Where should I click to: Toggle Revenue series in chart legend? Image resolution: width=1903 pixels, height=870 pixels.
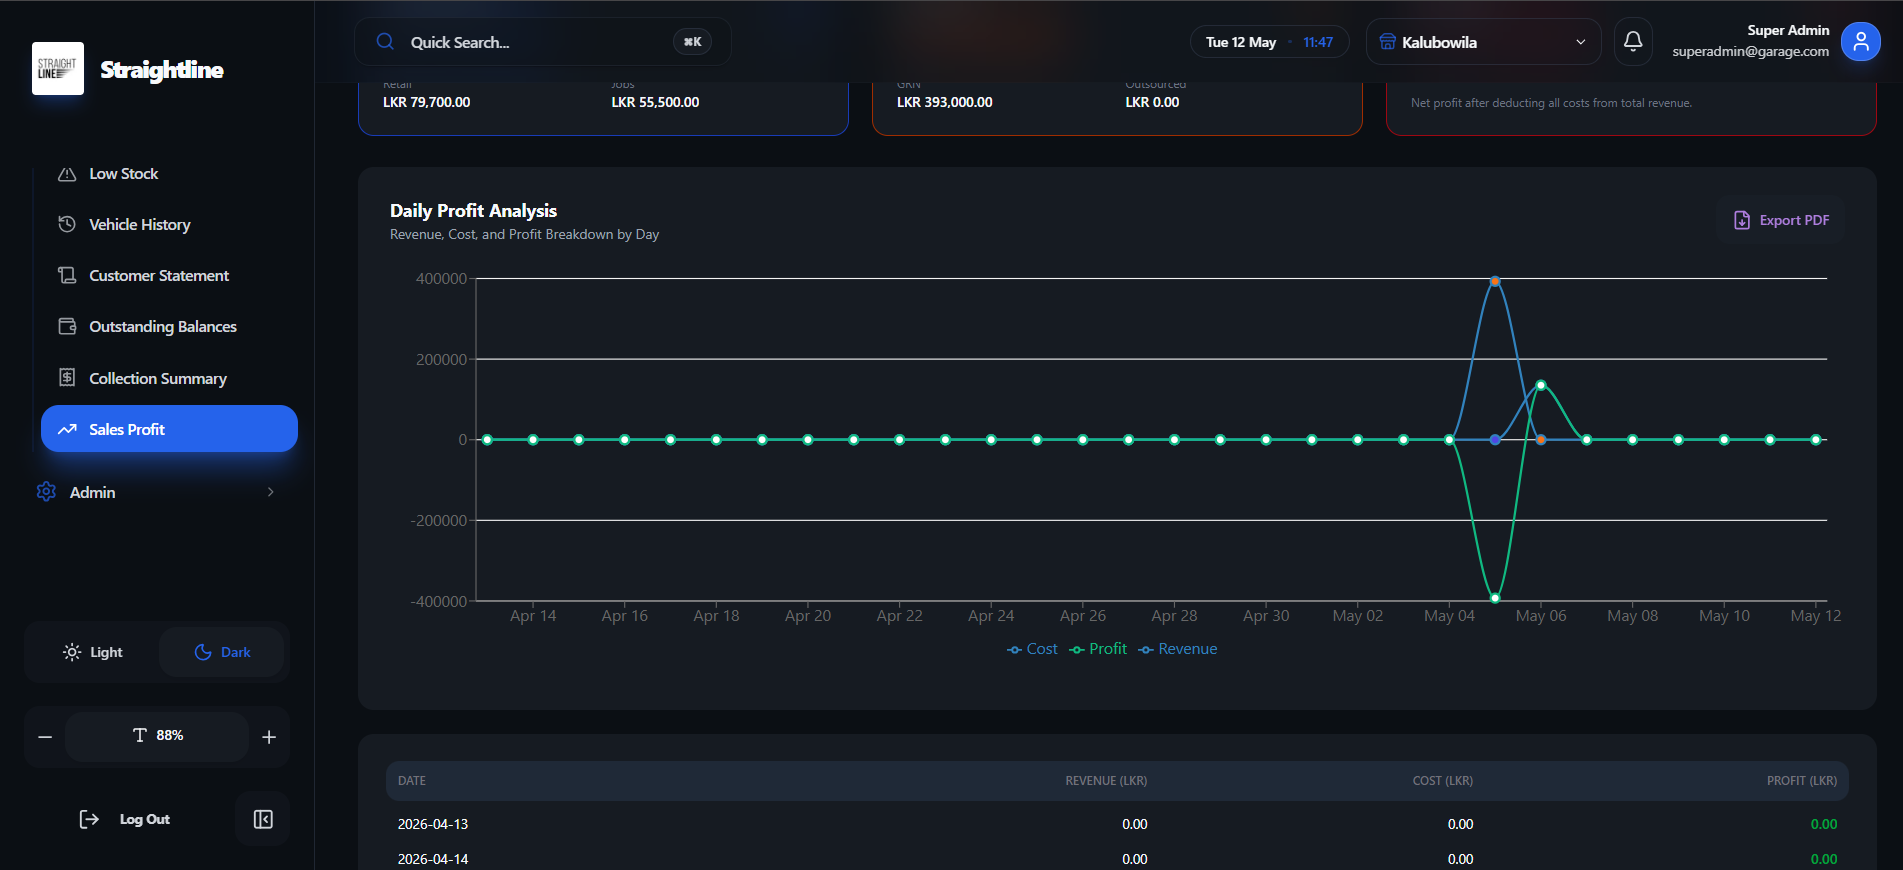coord(1178,649)
